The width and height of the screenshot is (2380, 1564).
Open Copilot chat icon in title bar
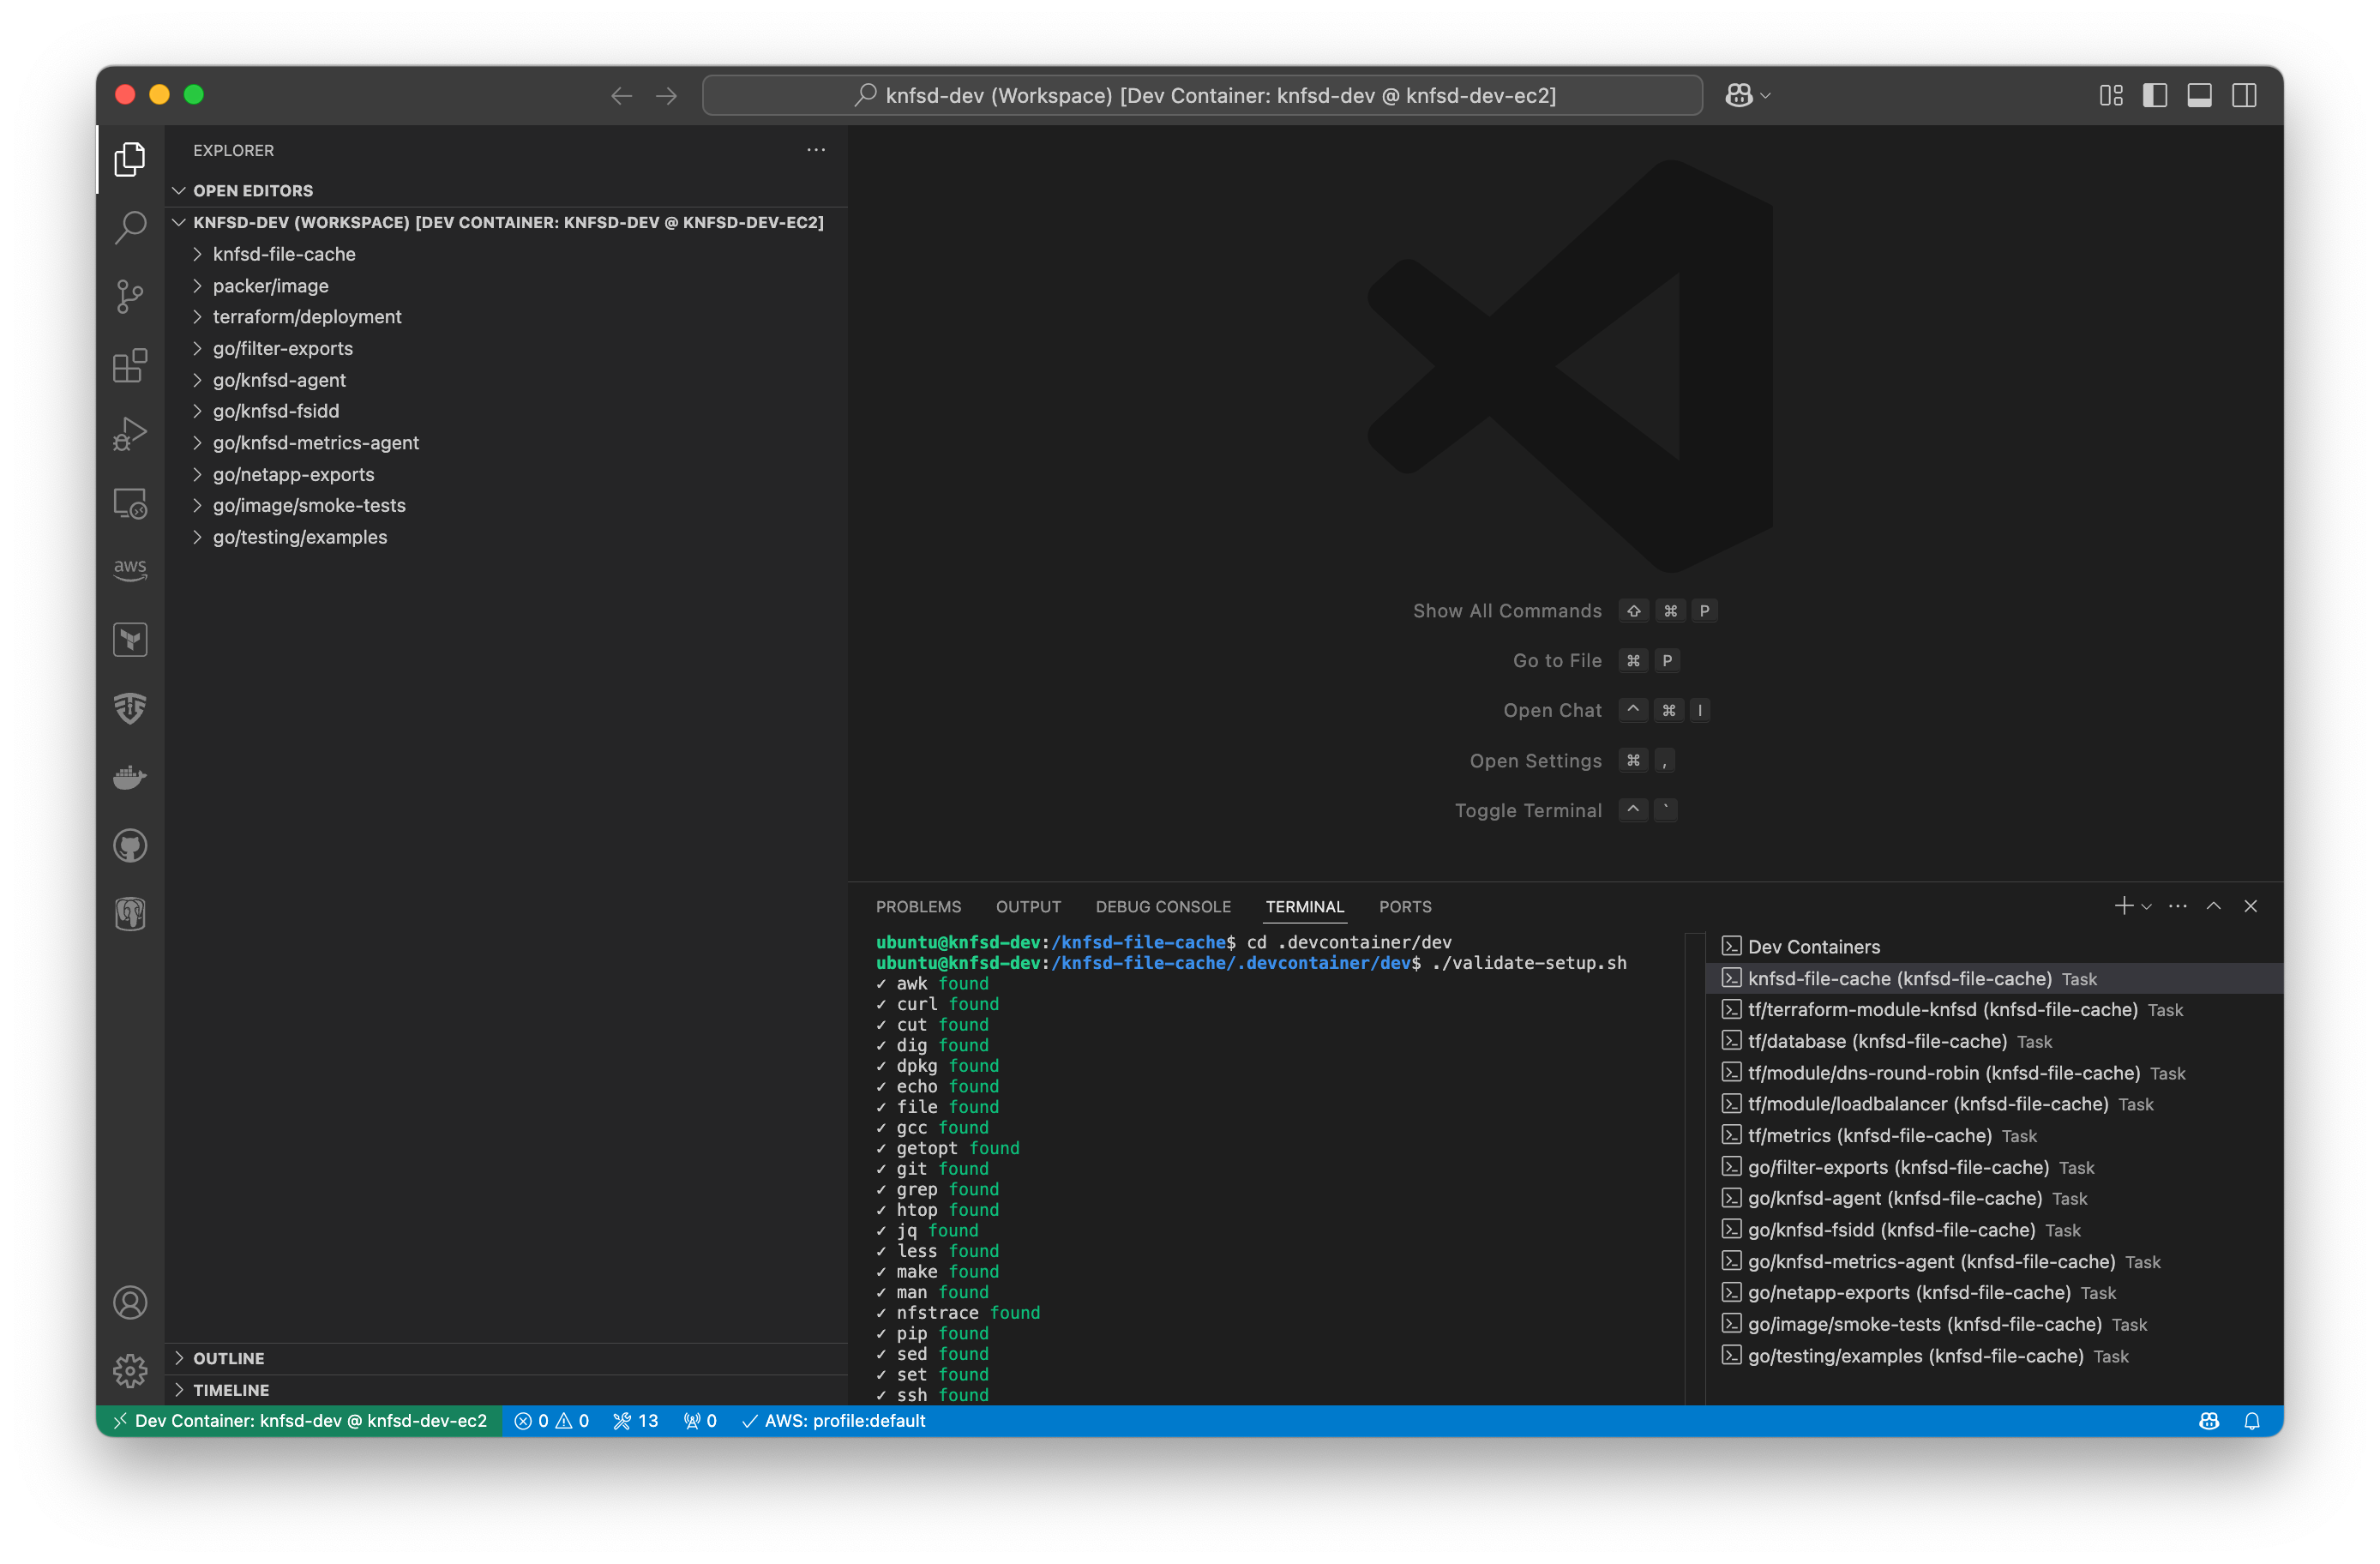(x=1739, y=95)
